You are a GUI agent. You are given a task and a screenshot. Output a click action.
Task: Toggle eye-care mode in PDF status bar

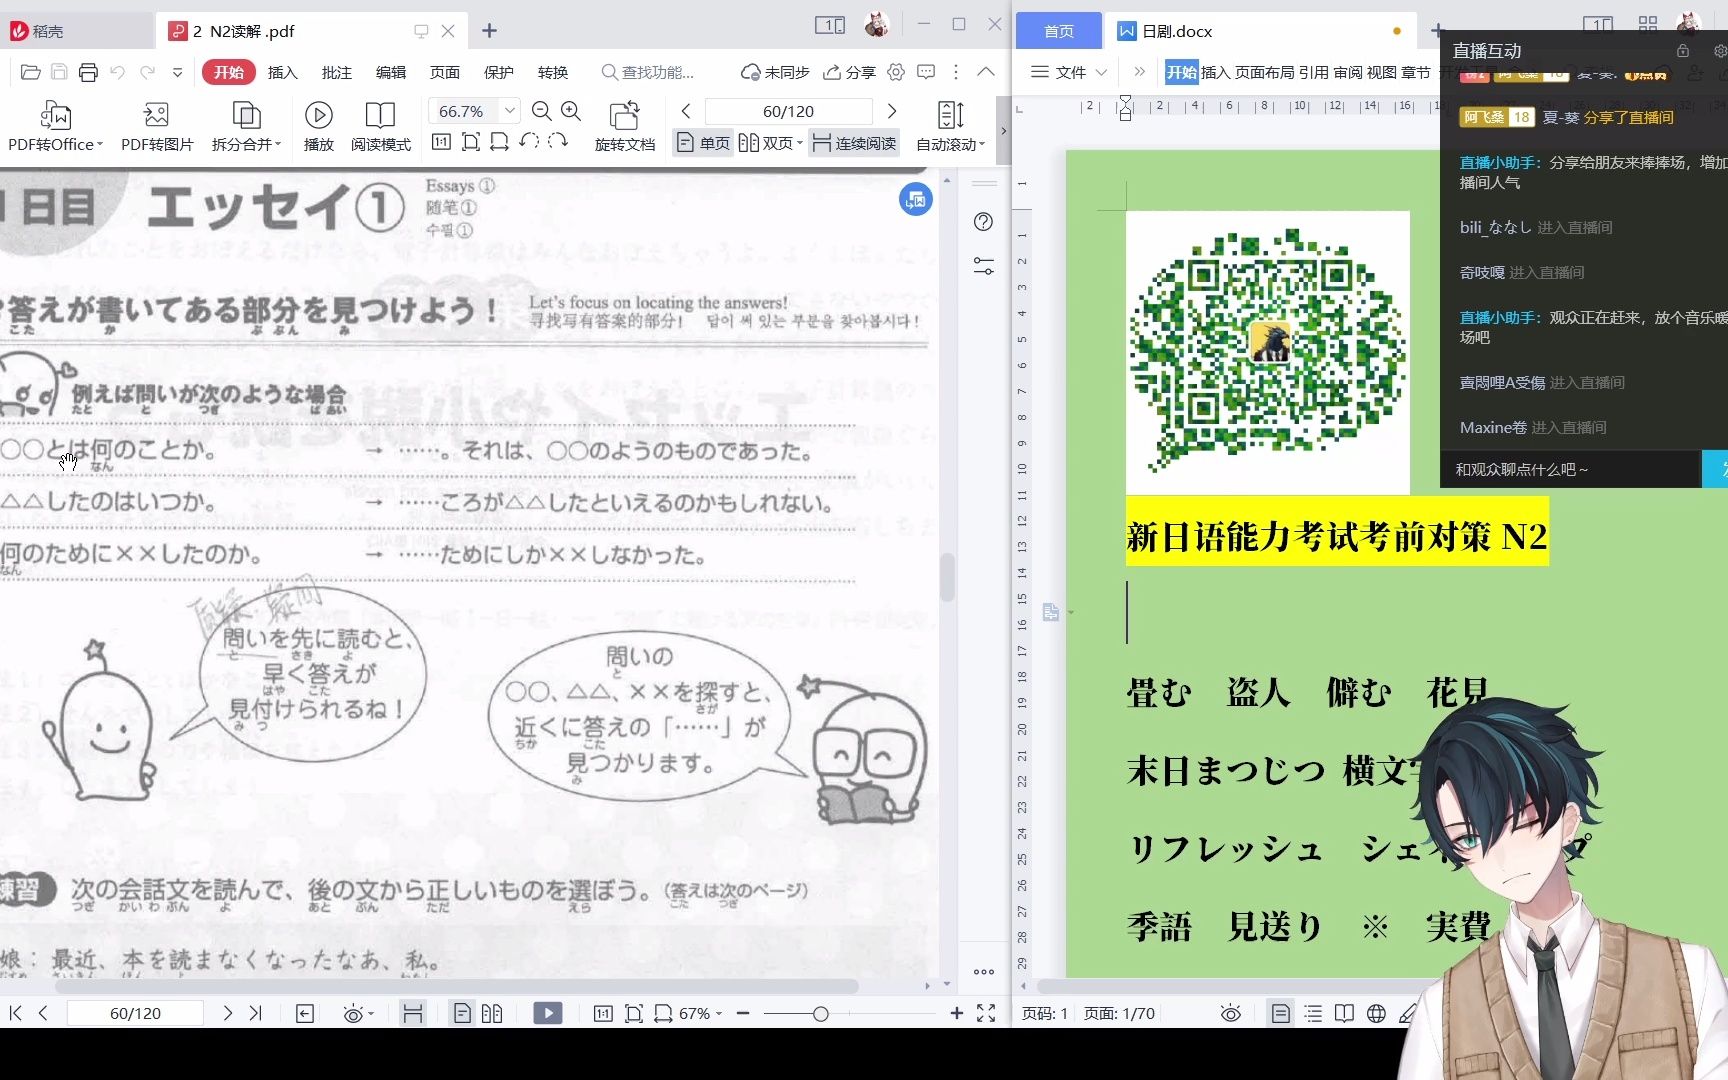point(353,1014)
